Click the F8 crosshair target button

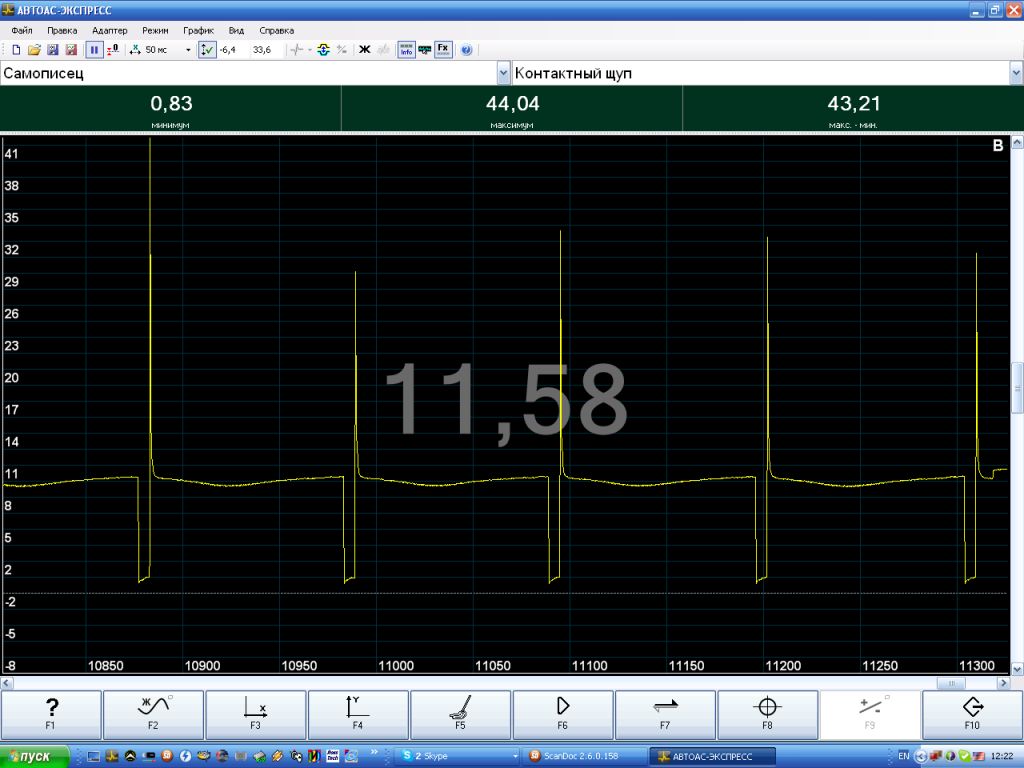[x=768, y=714]
